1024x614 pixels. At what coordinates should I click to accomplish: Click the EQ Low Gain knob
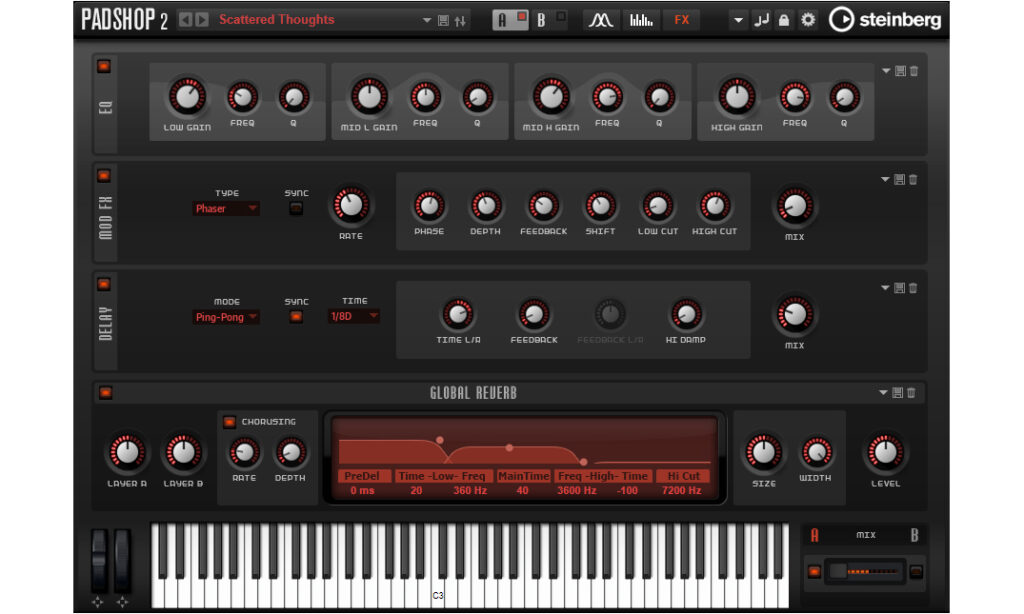[187, 97]
